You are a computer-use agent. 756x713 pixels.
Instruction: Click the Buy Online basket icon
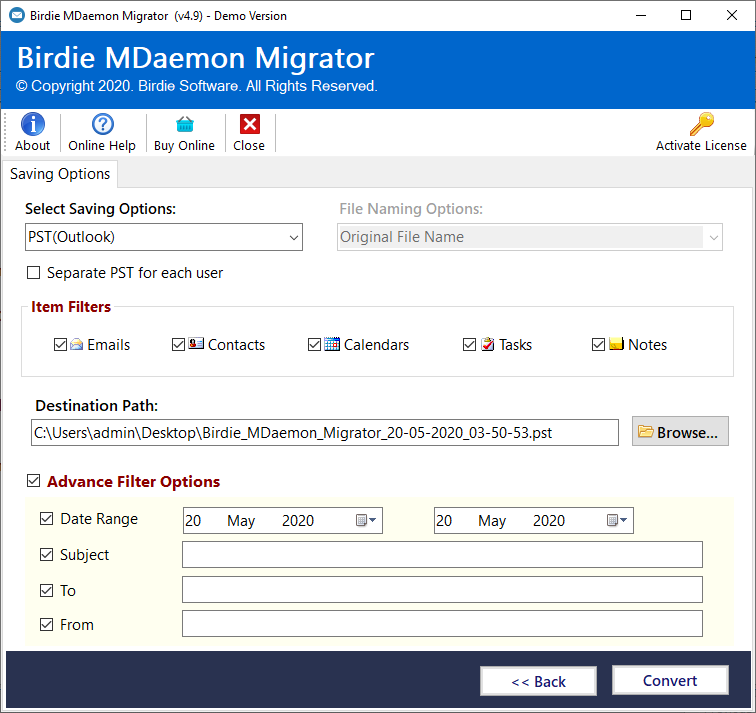[x=185, y=124]
